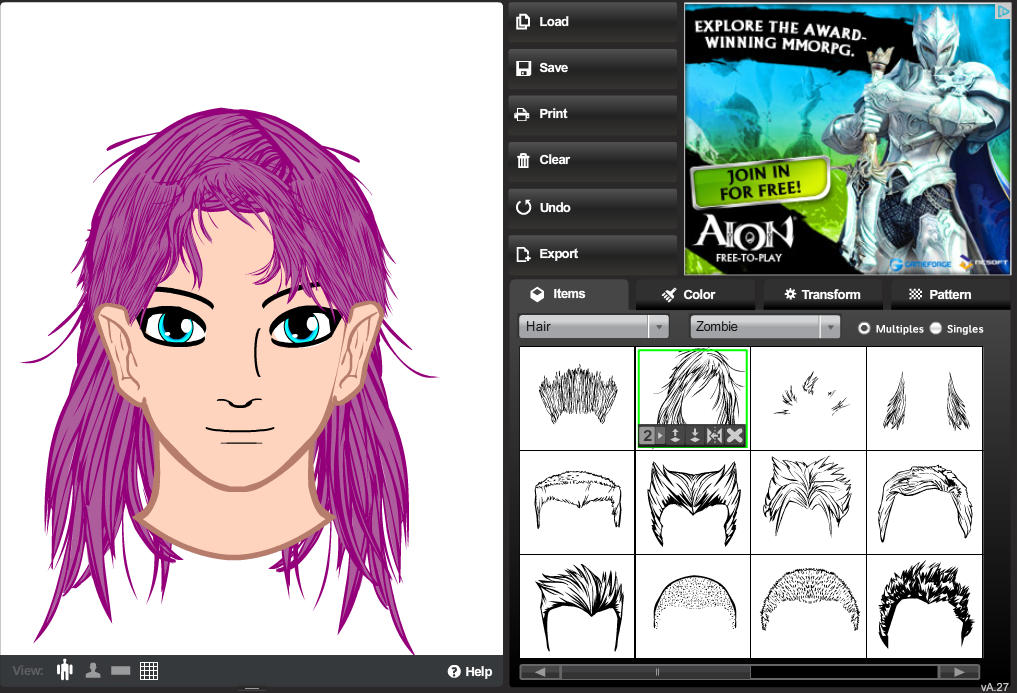The height and width of the screenshot is (693, 1019).
Task: Select the Singles radio option
Action: [936, 328]
